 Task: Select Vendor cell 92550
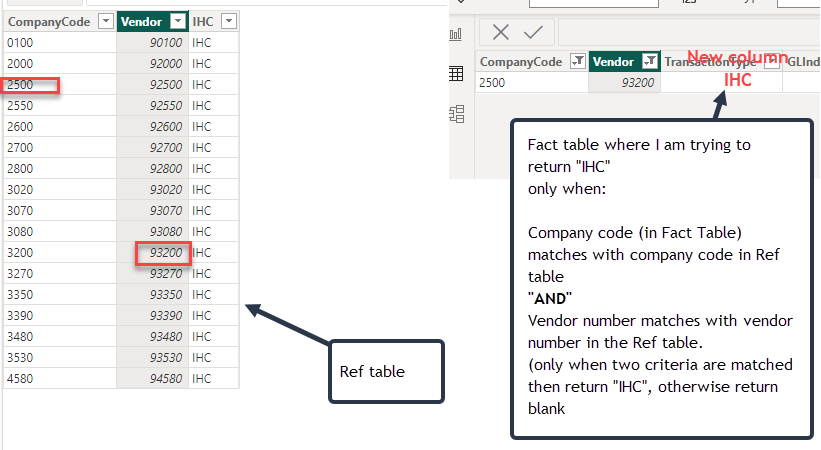(152, 105)
